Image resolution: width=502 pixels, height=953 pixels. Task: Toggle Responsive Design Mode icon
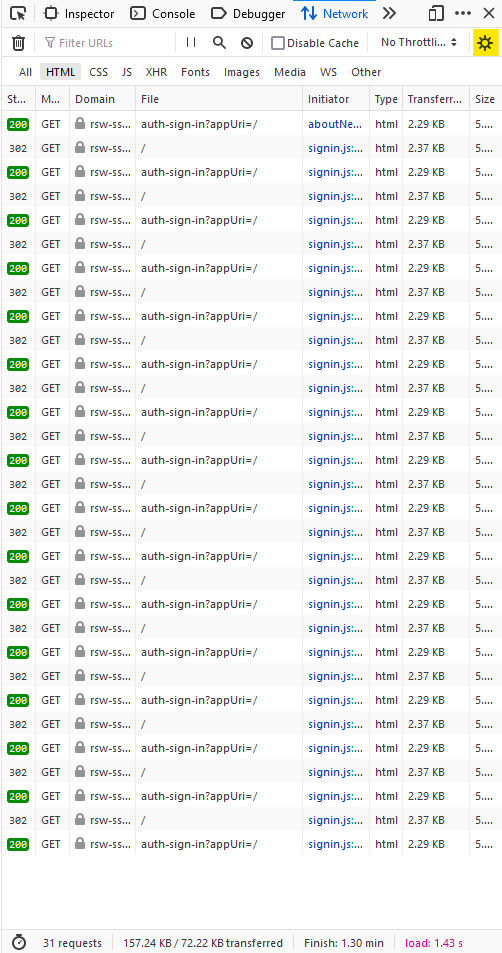click(x=436, y=13)
